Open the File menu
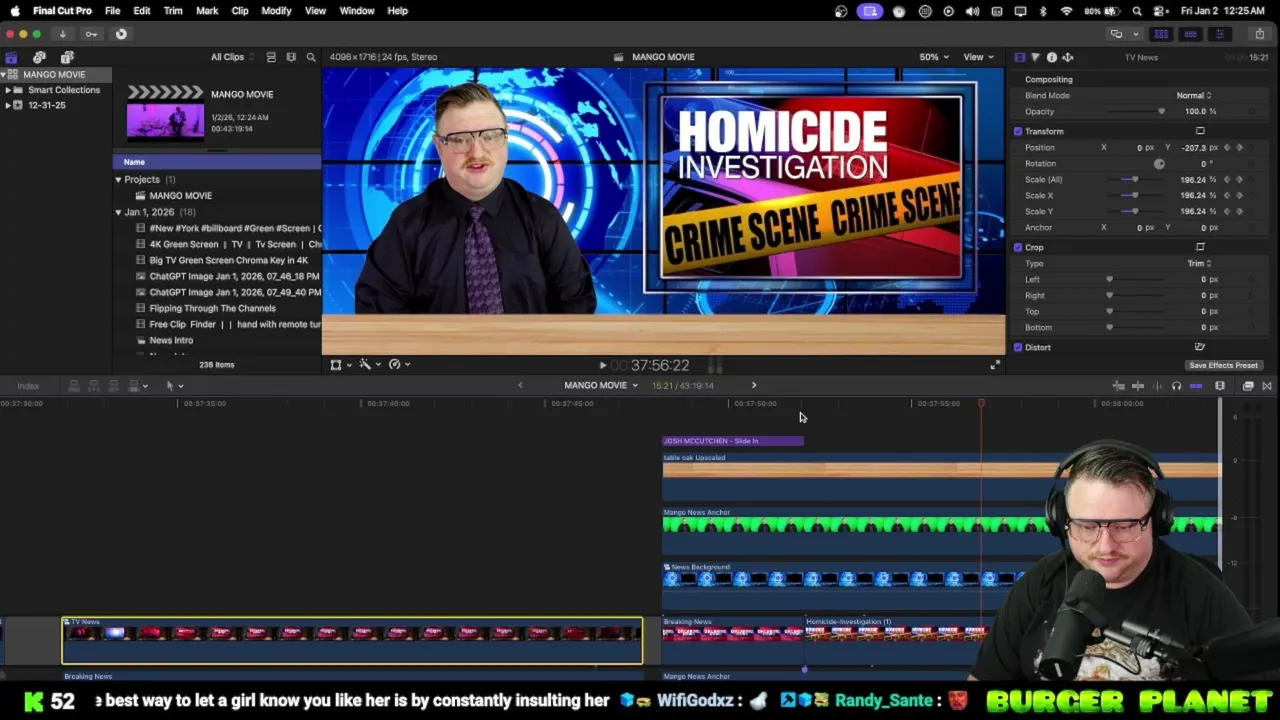This screenshot has width=1280, height=720. (x=112, y=11)
